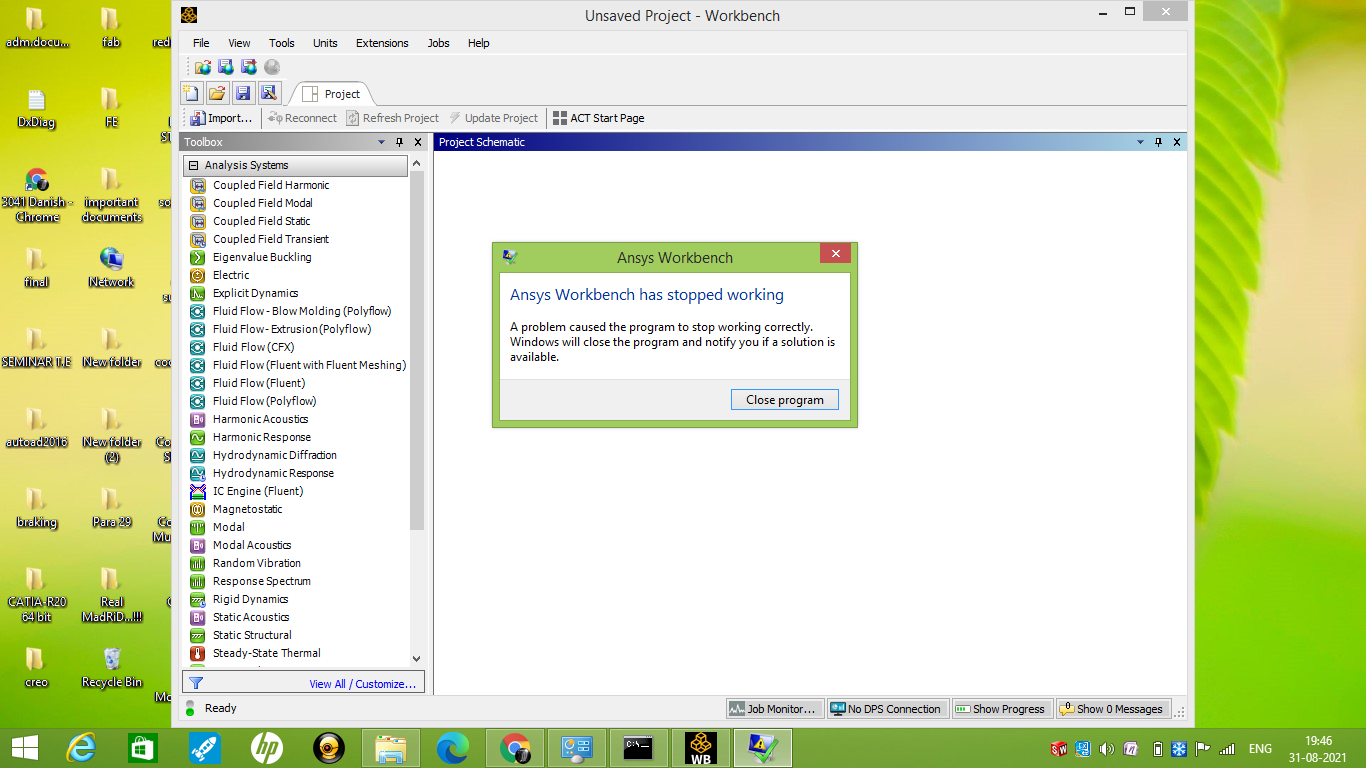Click the Toolbox filter funnel icon

(x=196, y=683)
